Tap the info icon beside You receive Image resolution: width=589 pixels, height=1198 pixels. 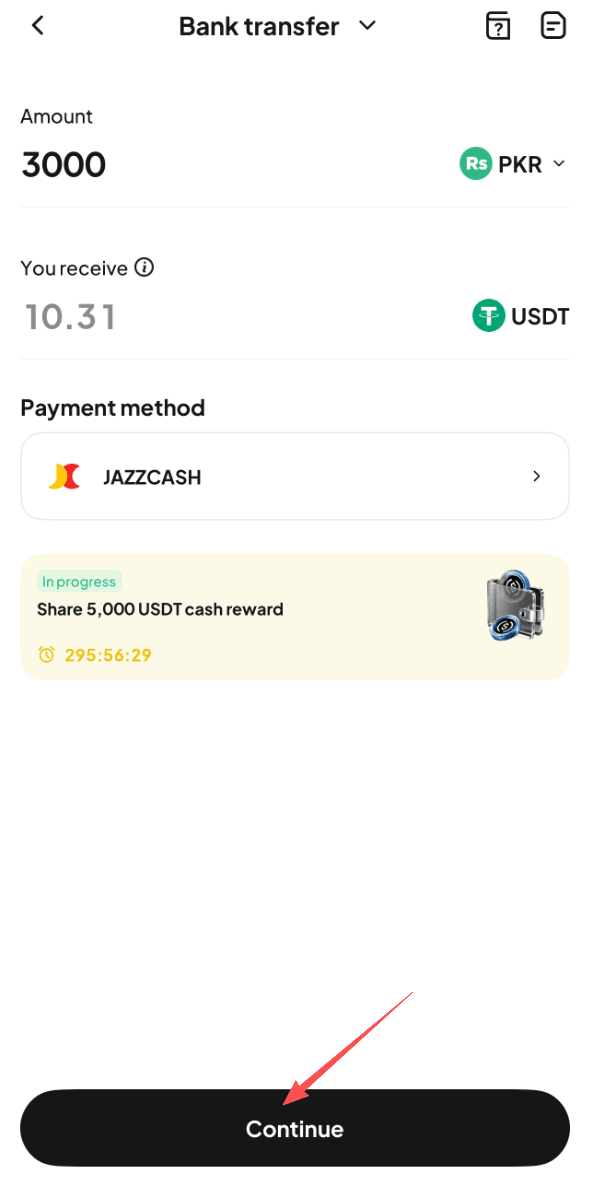[x=144, y=267]
